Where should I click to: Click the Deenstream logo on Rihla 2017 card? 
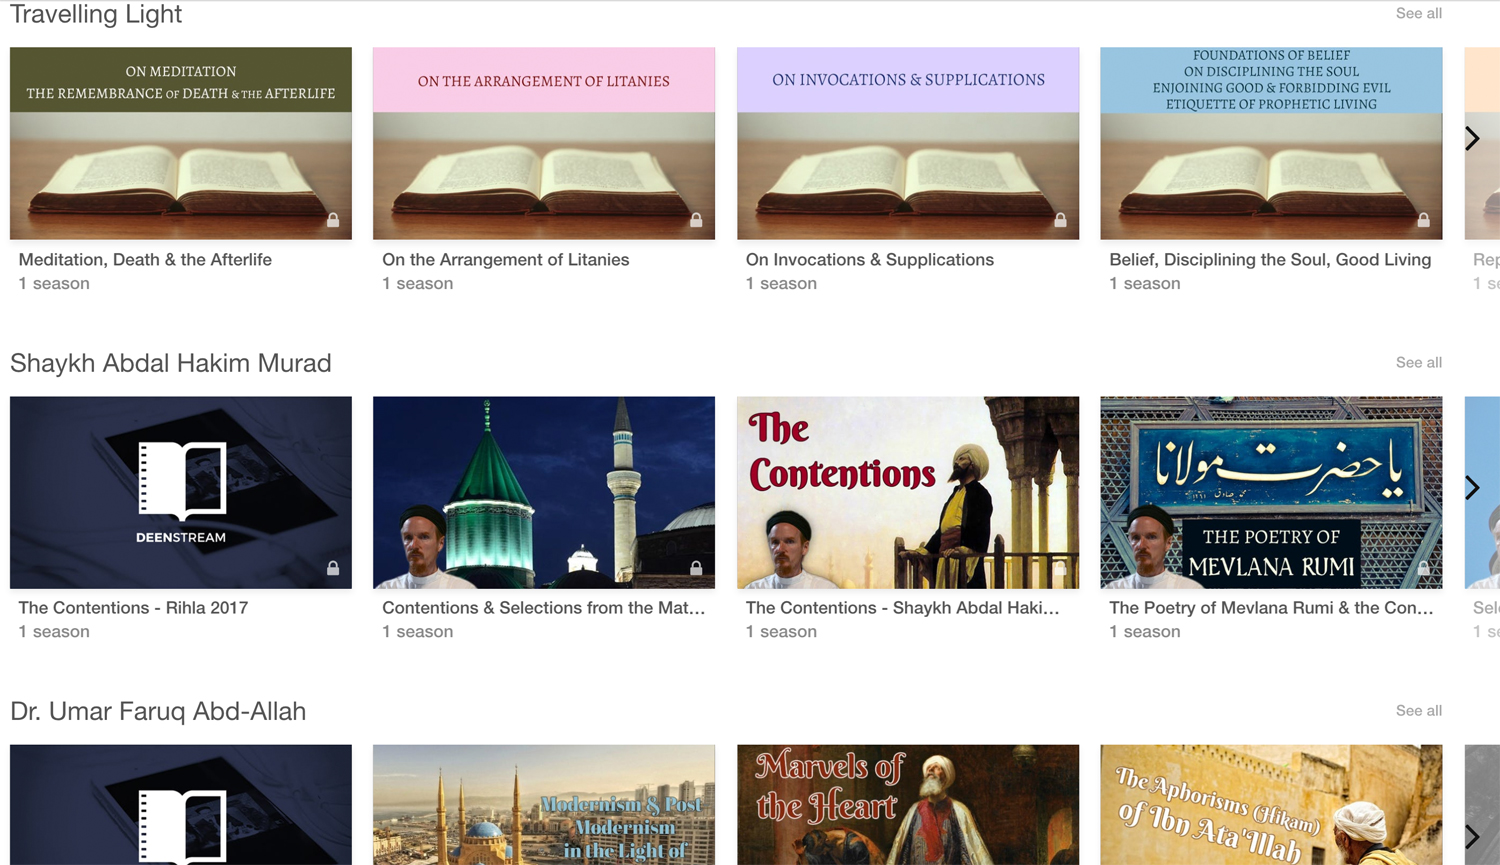(181, 492)
